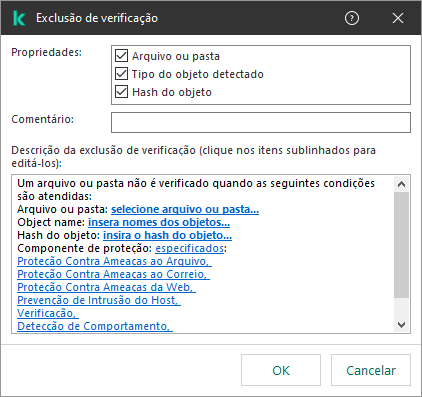Select Proteção Contra Ameaças ao Arquivo link
Viewport: 422px width, 397px height.
[114, 261]
